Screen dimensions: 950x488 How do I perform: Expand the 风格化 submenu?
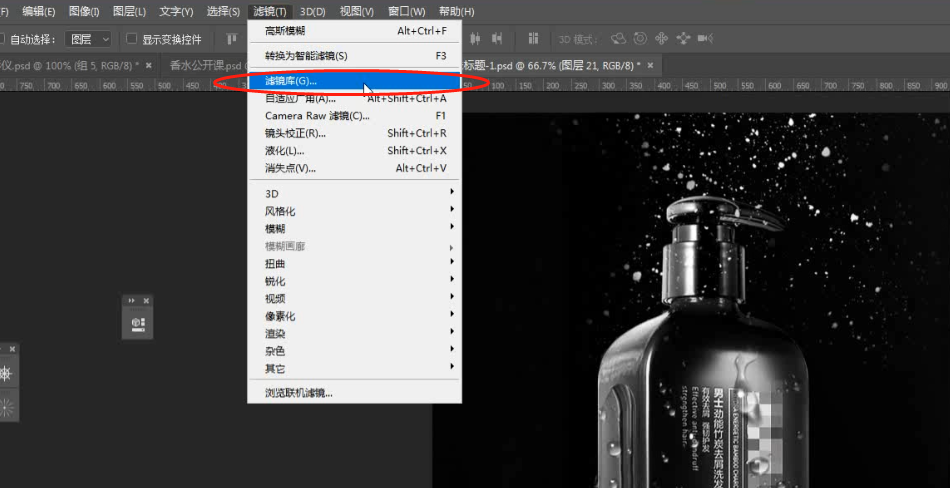coord(354,212)
